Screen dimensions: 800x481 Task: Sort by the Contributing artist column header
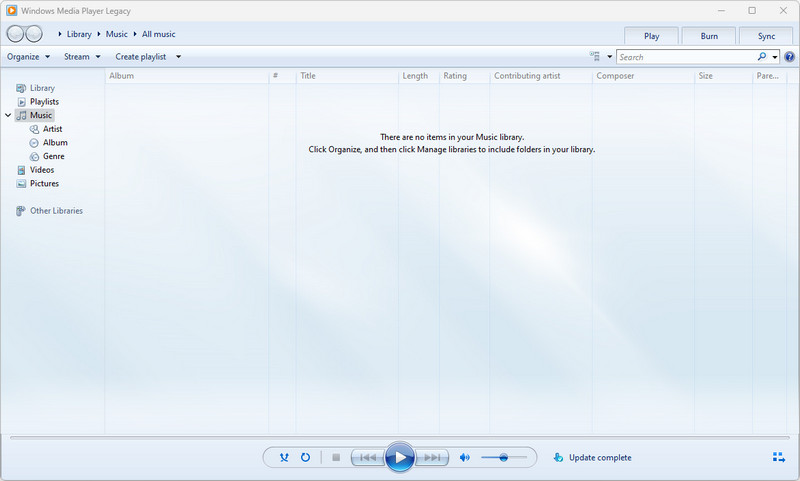point(541,76)
